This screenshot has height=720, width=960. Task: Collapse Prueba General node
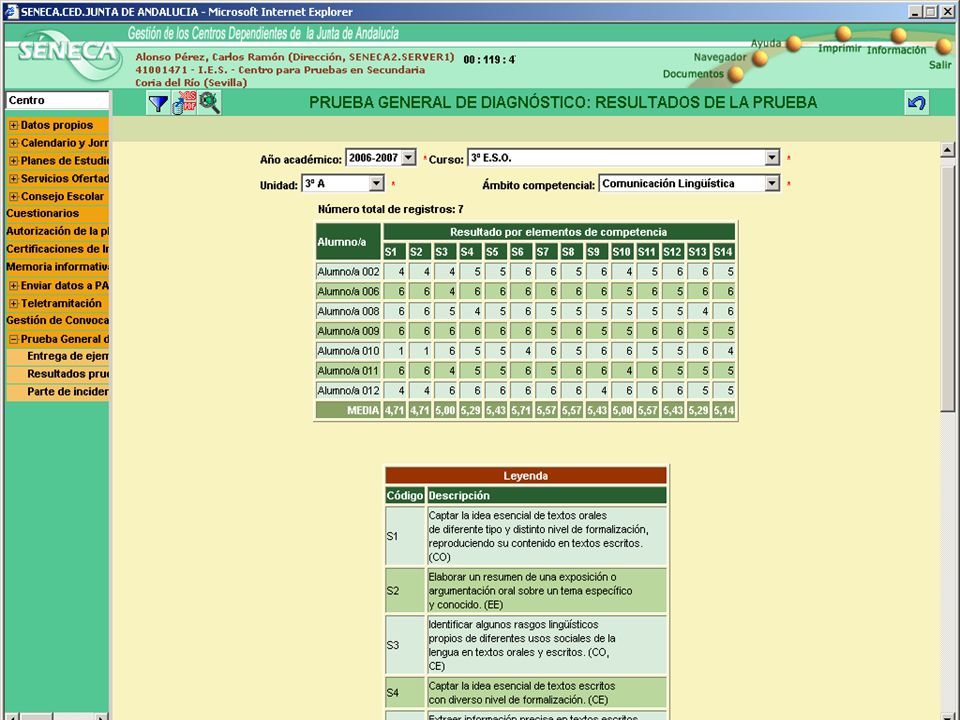pyautogui.click(x=13, y=339)
